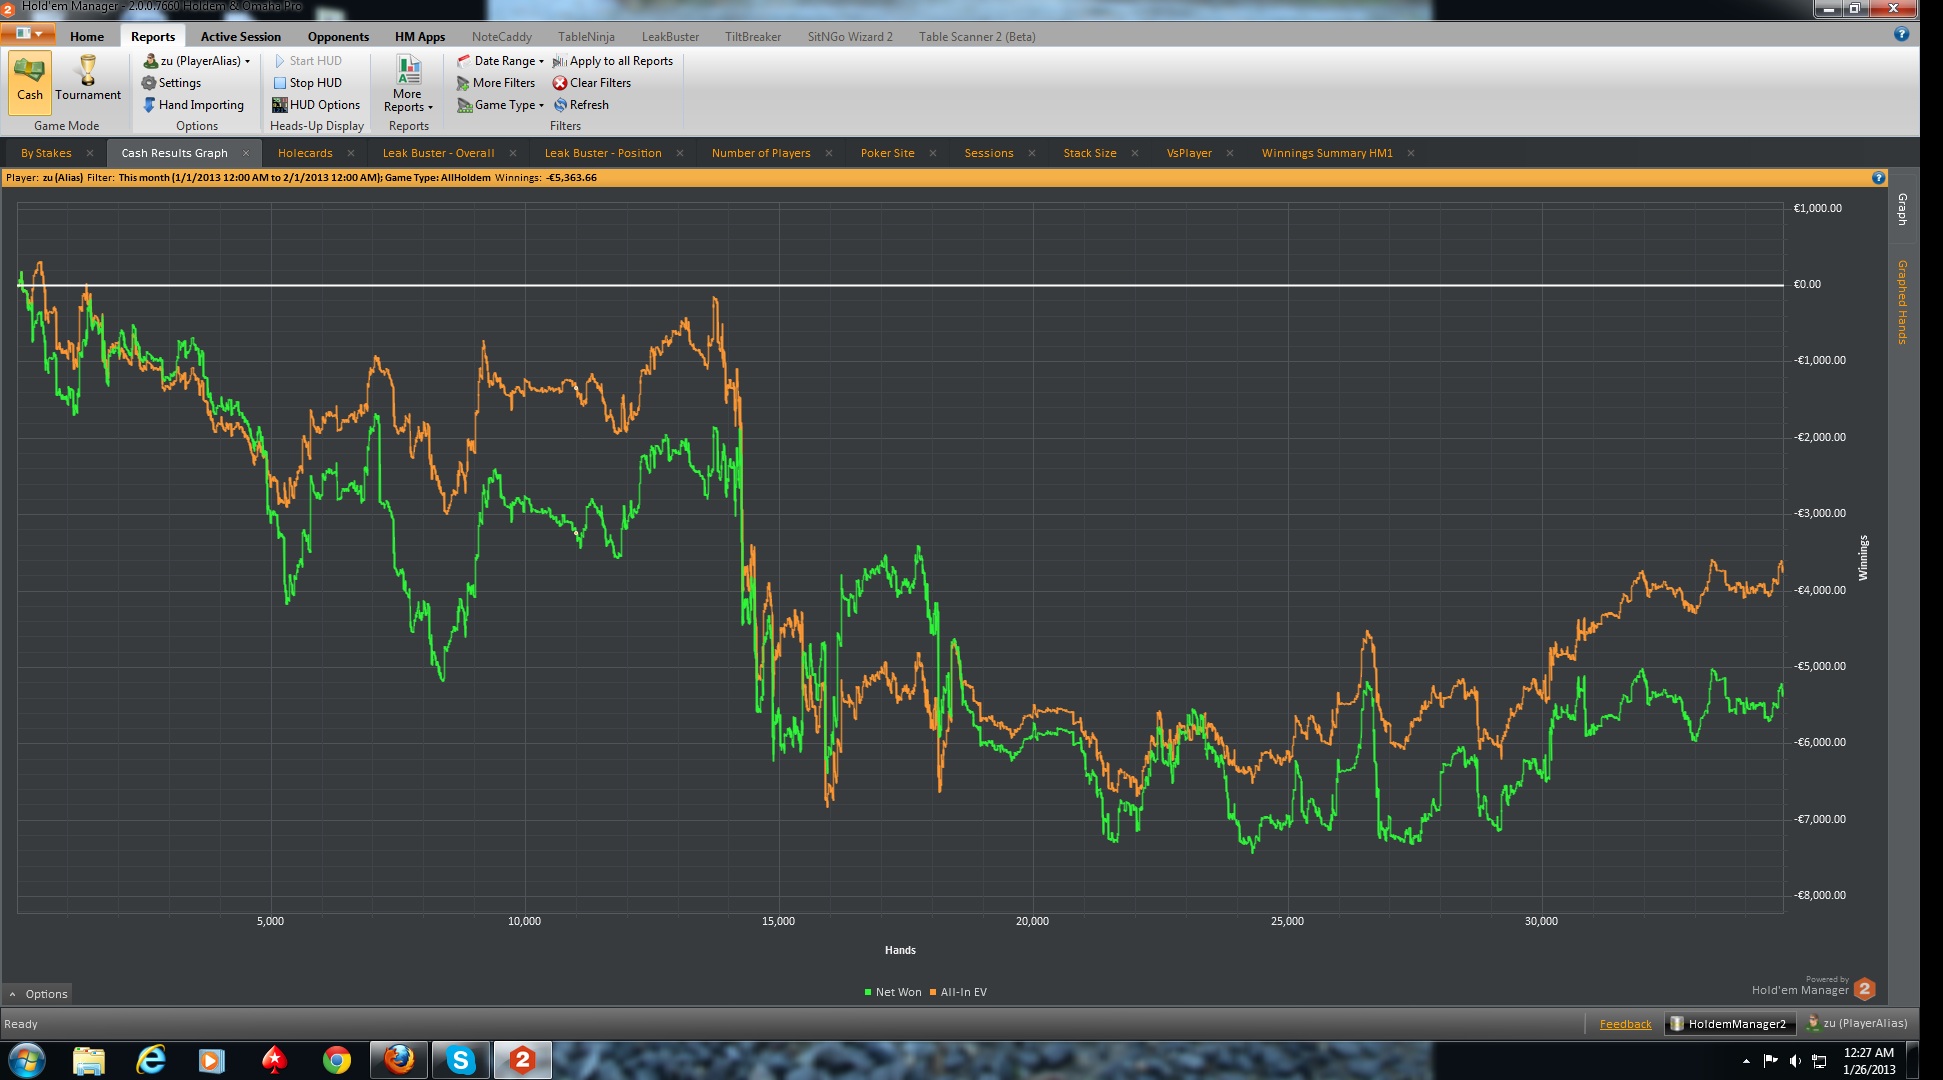Toggle All-In EV series in legend
The width and height of the screenshot is (1943, 1080).
click(957, 992)
